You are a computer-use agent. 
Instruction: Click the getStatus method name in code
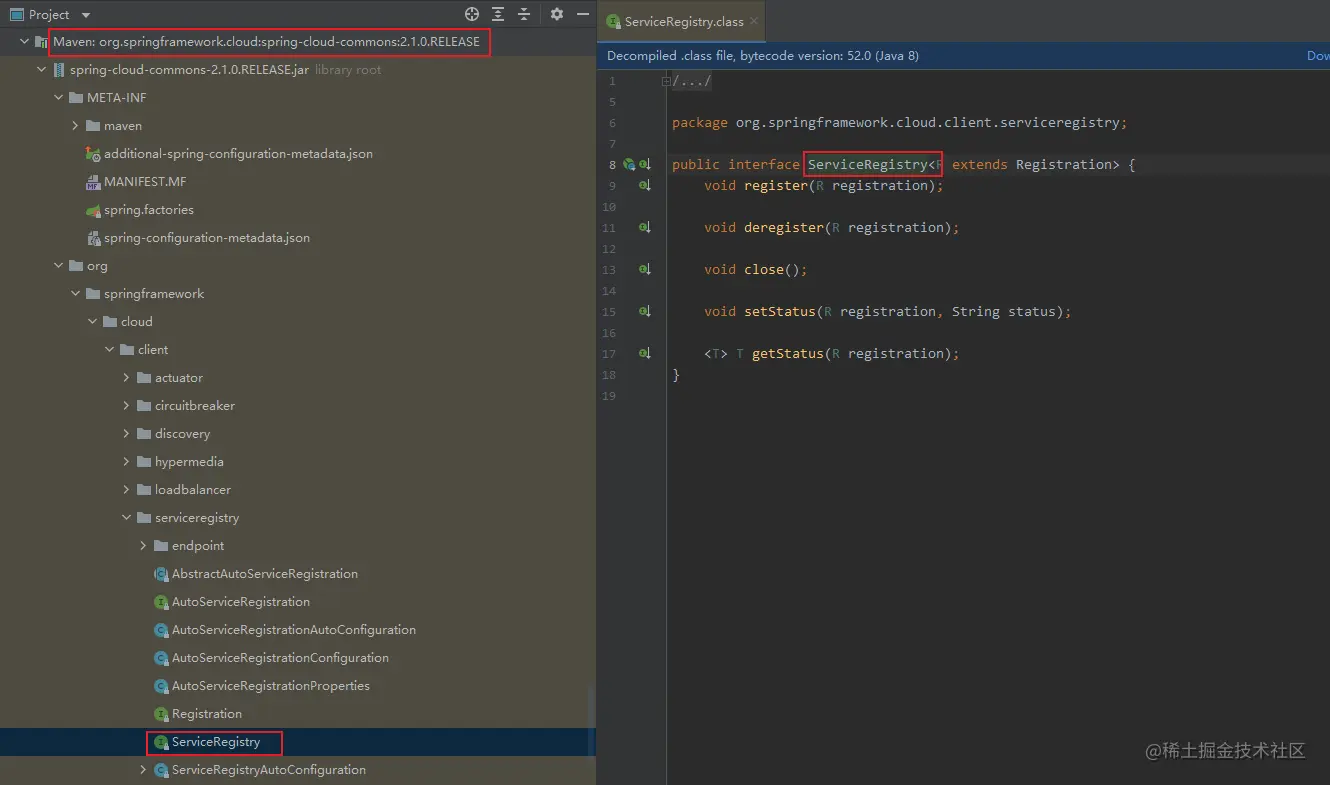788,353
